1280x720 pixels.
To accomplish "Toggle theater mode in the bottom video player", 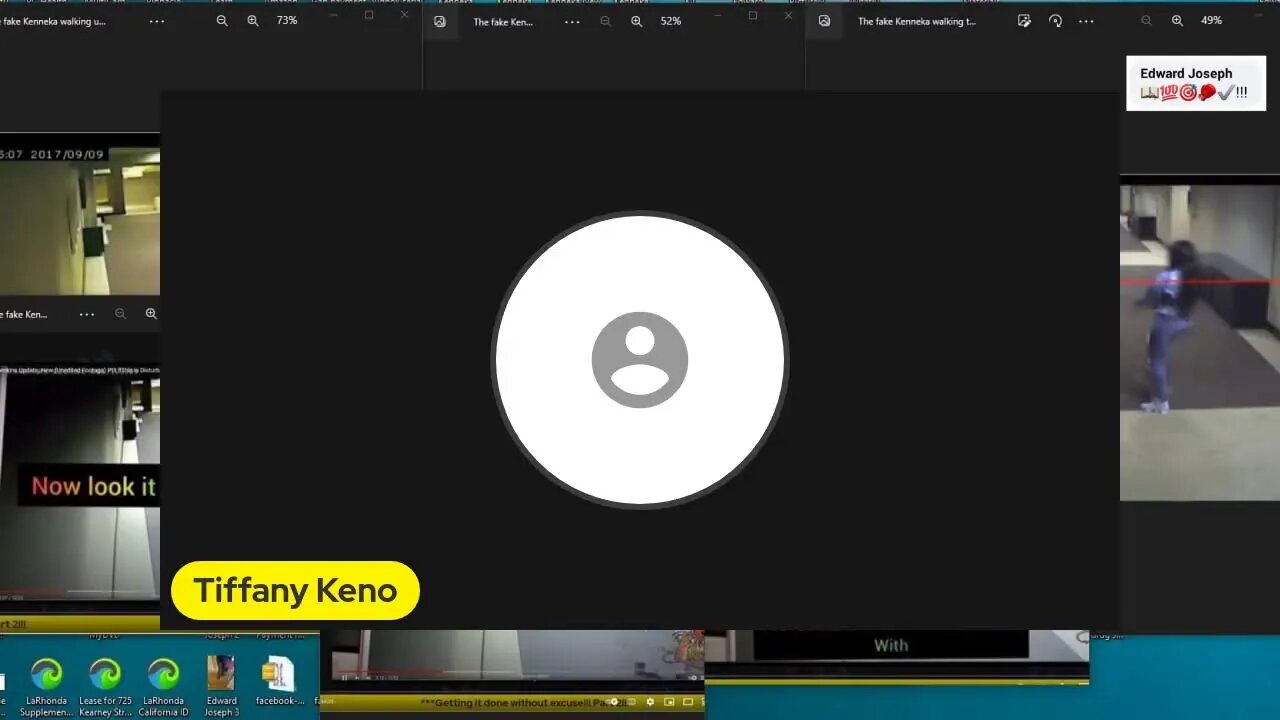I will coord(687,703).
